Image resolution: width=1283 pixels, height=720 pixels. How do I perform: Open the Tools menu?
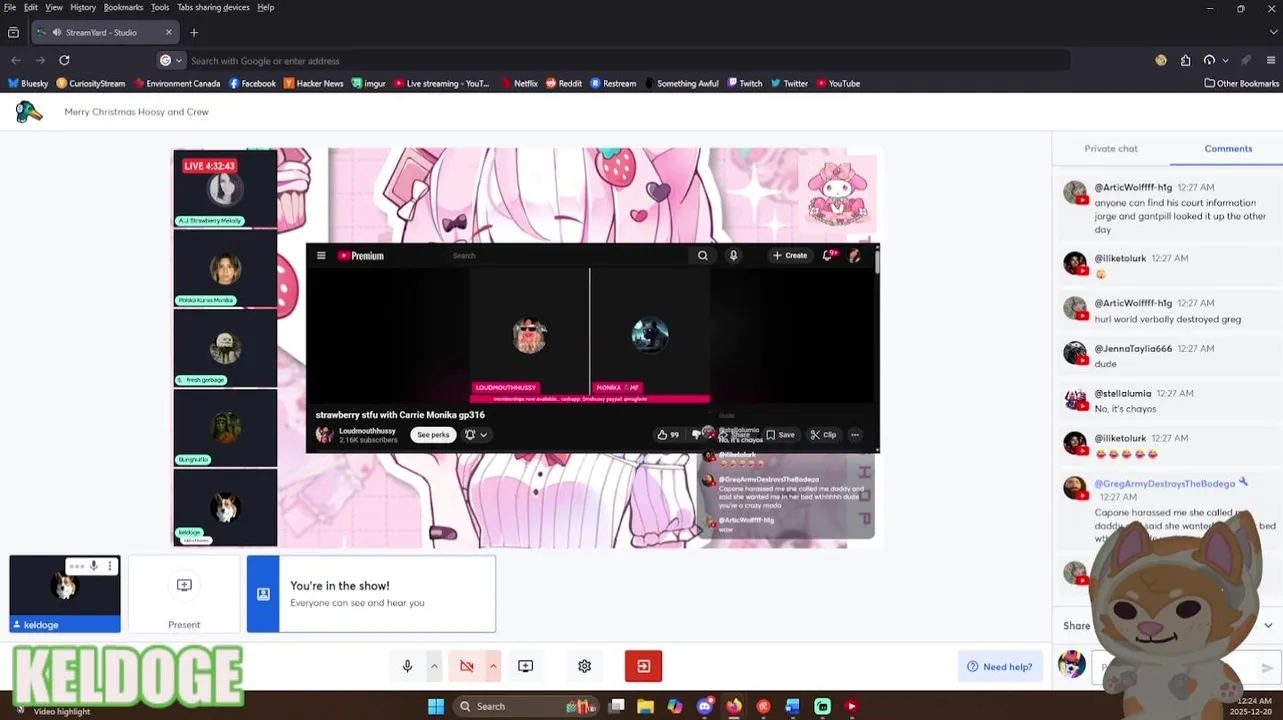(160, 7)
